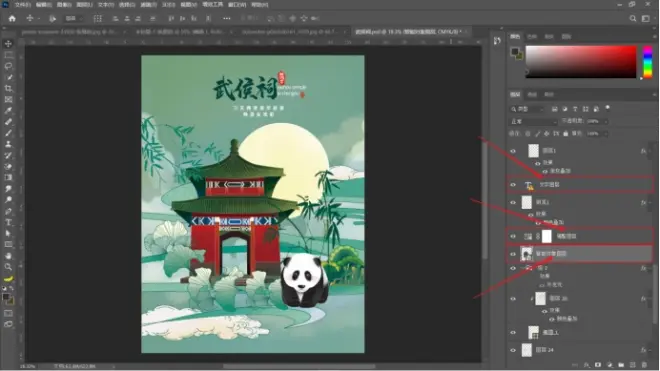Open the layer opacity dropdown arrow

(606, 121)
